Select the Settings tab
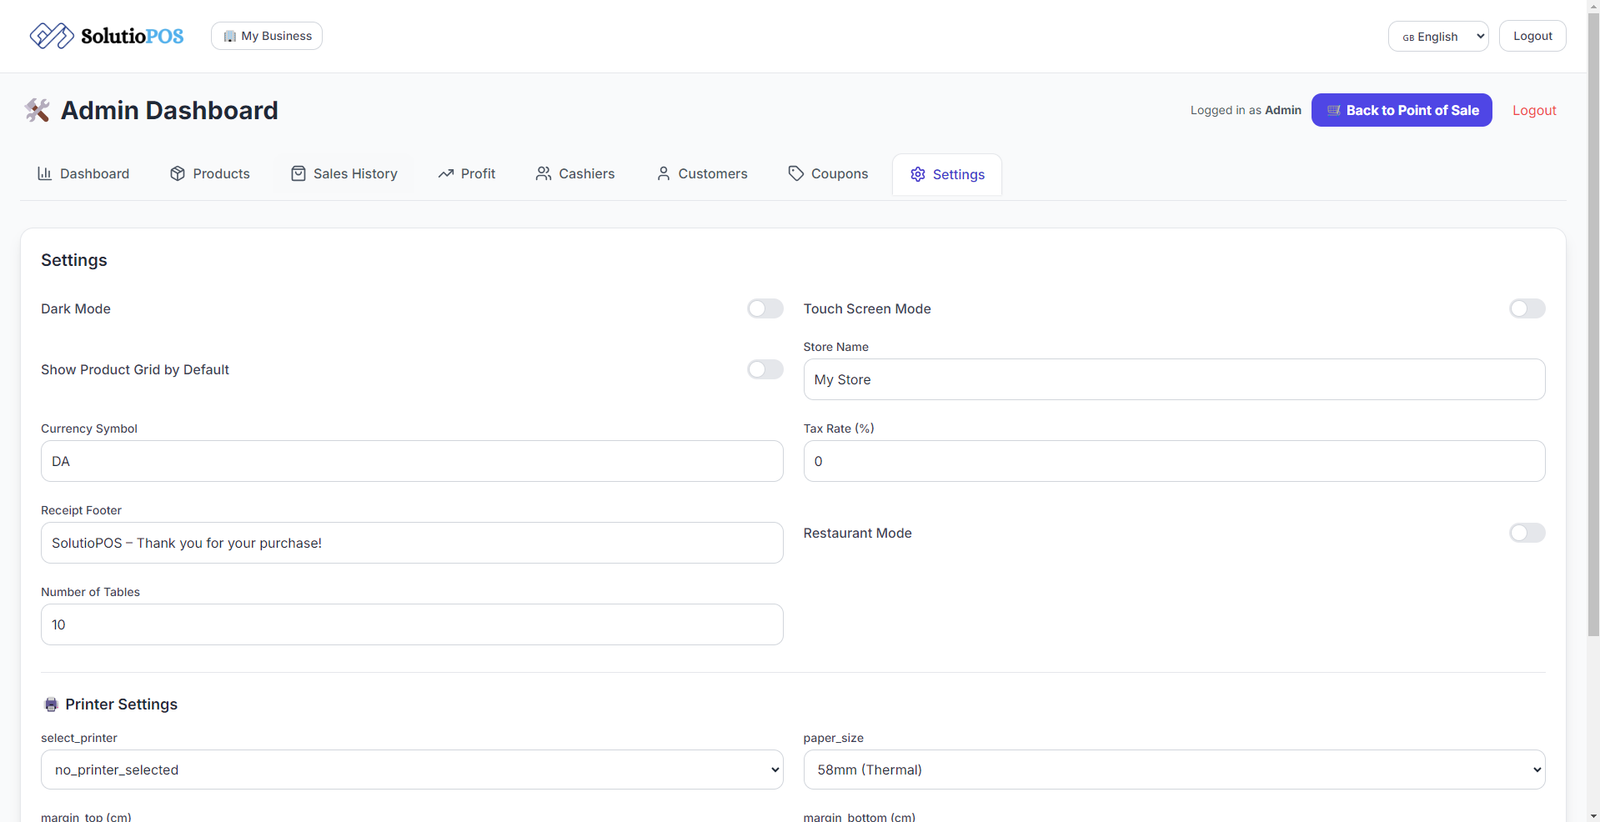Image resolution: width=1600 pixels, height=822 pixels. [947, 174]
